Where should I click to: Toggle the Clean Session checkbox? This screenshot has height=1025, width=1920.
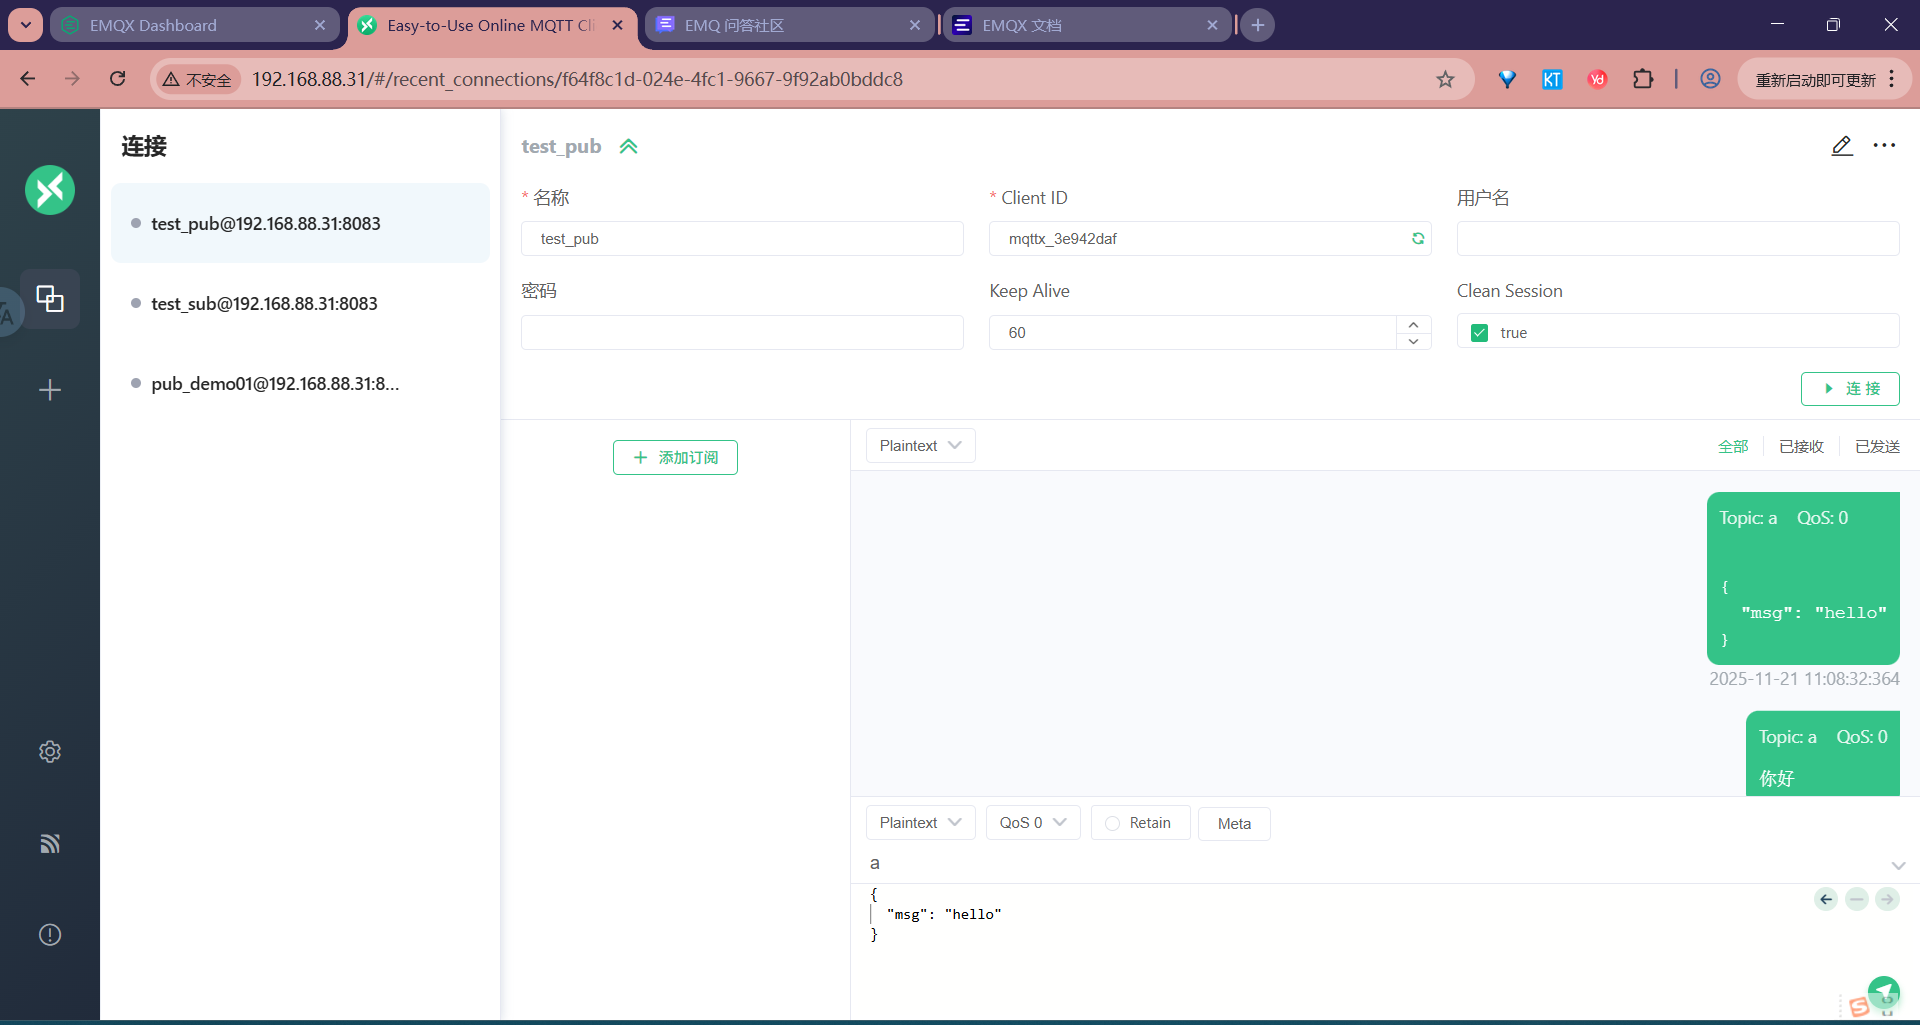click(x=1480, y=333)
